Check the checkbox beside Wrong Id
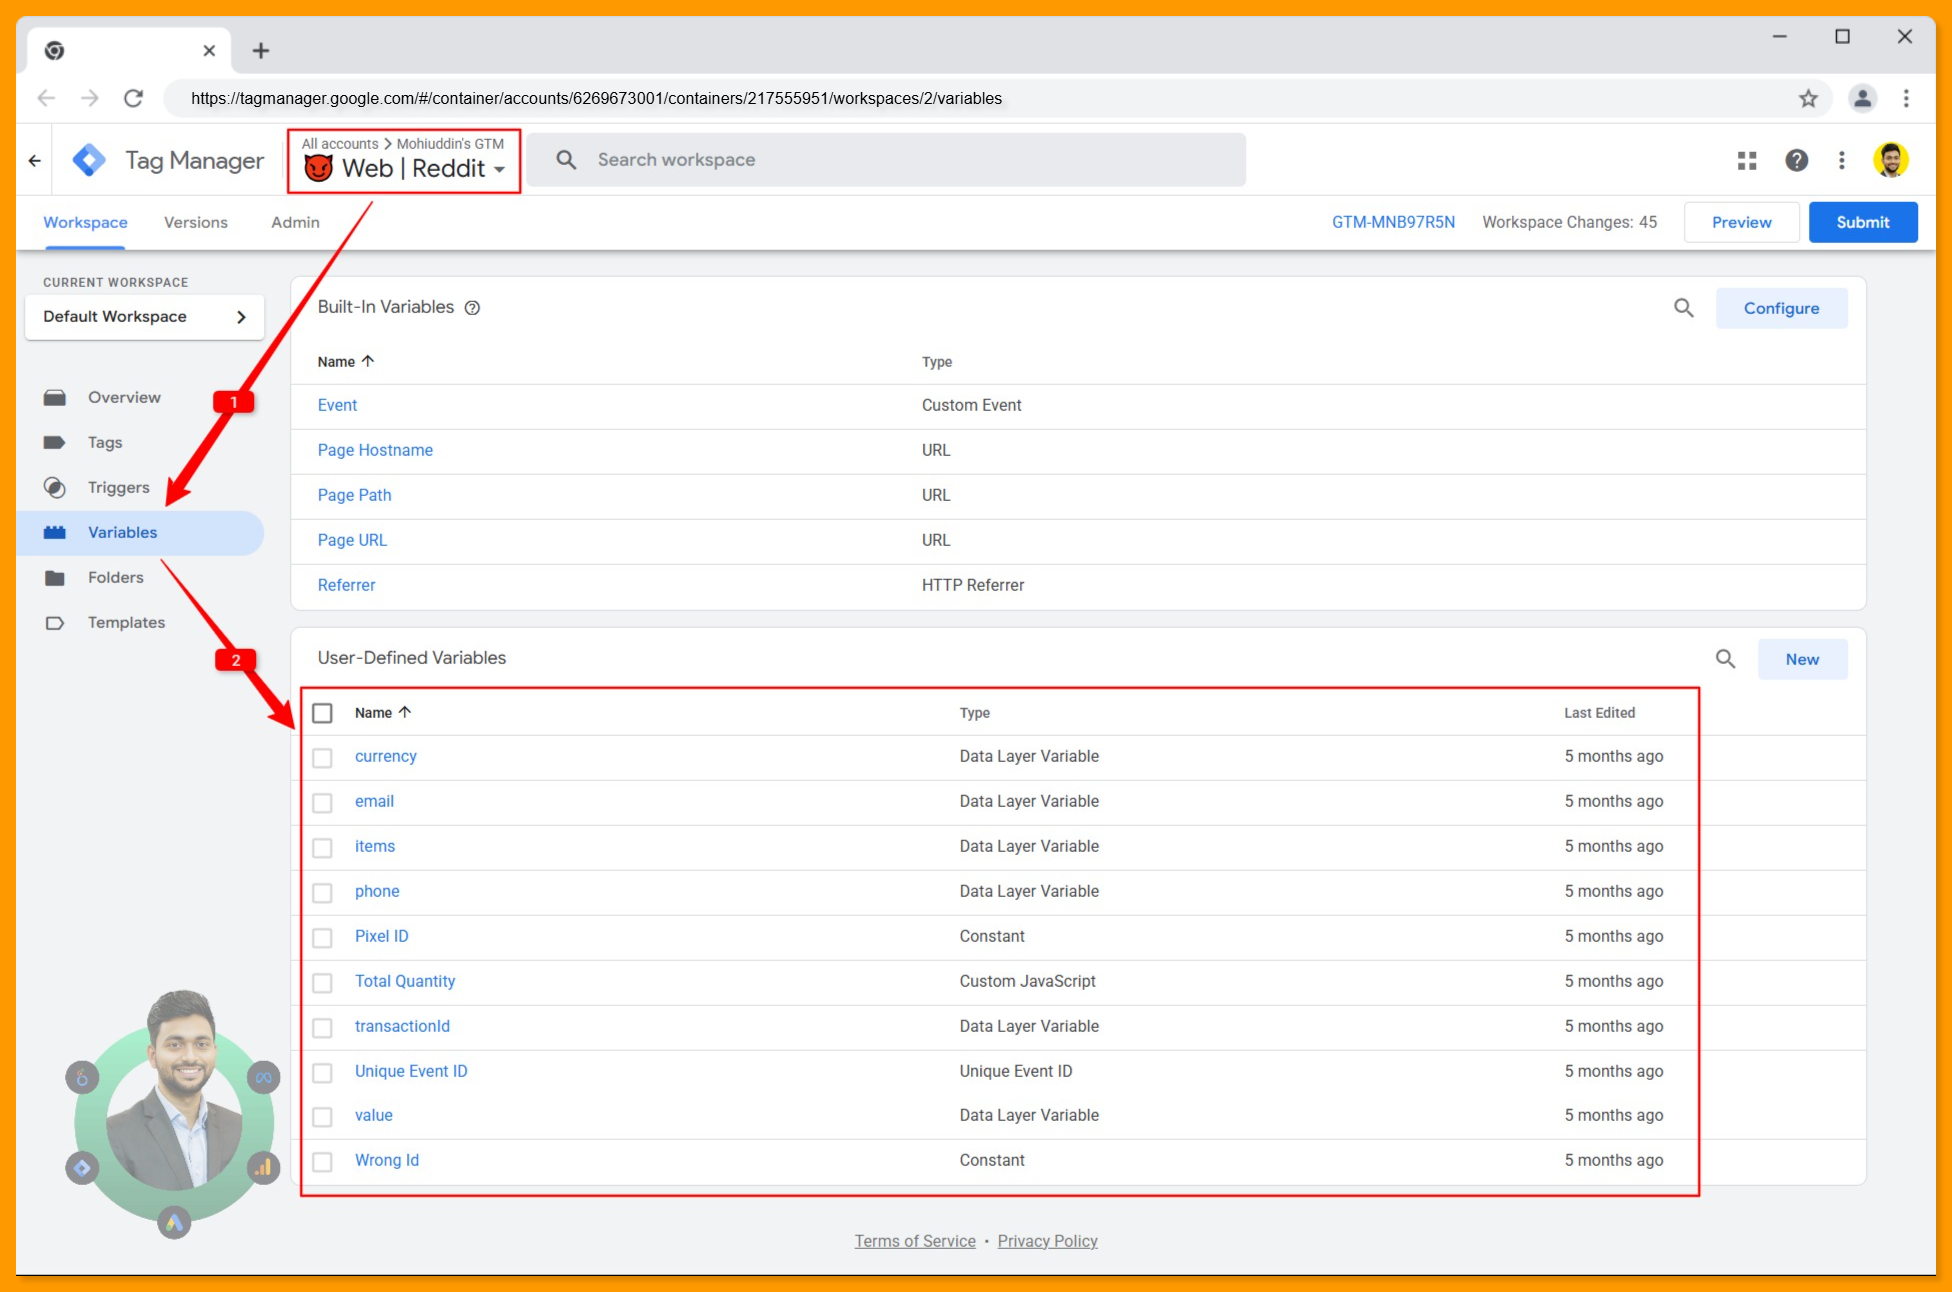 (x=322, y=1161)
